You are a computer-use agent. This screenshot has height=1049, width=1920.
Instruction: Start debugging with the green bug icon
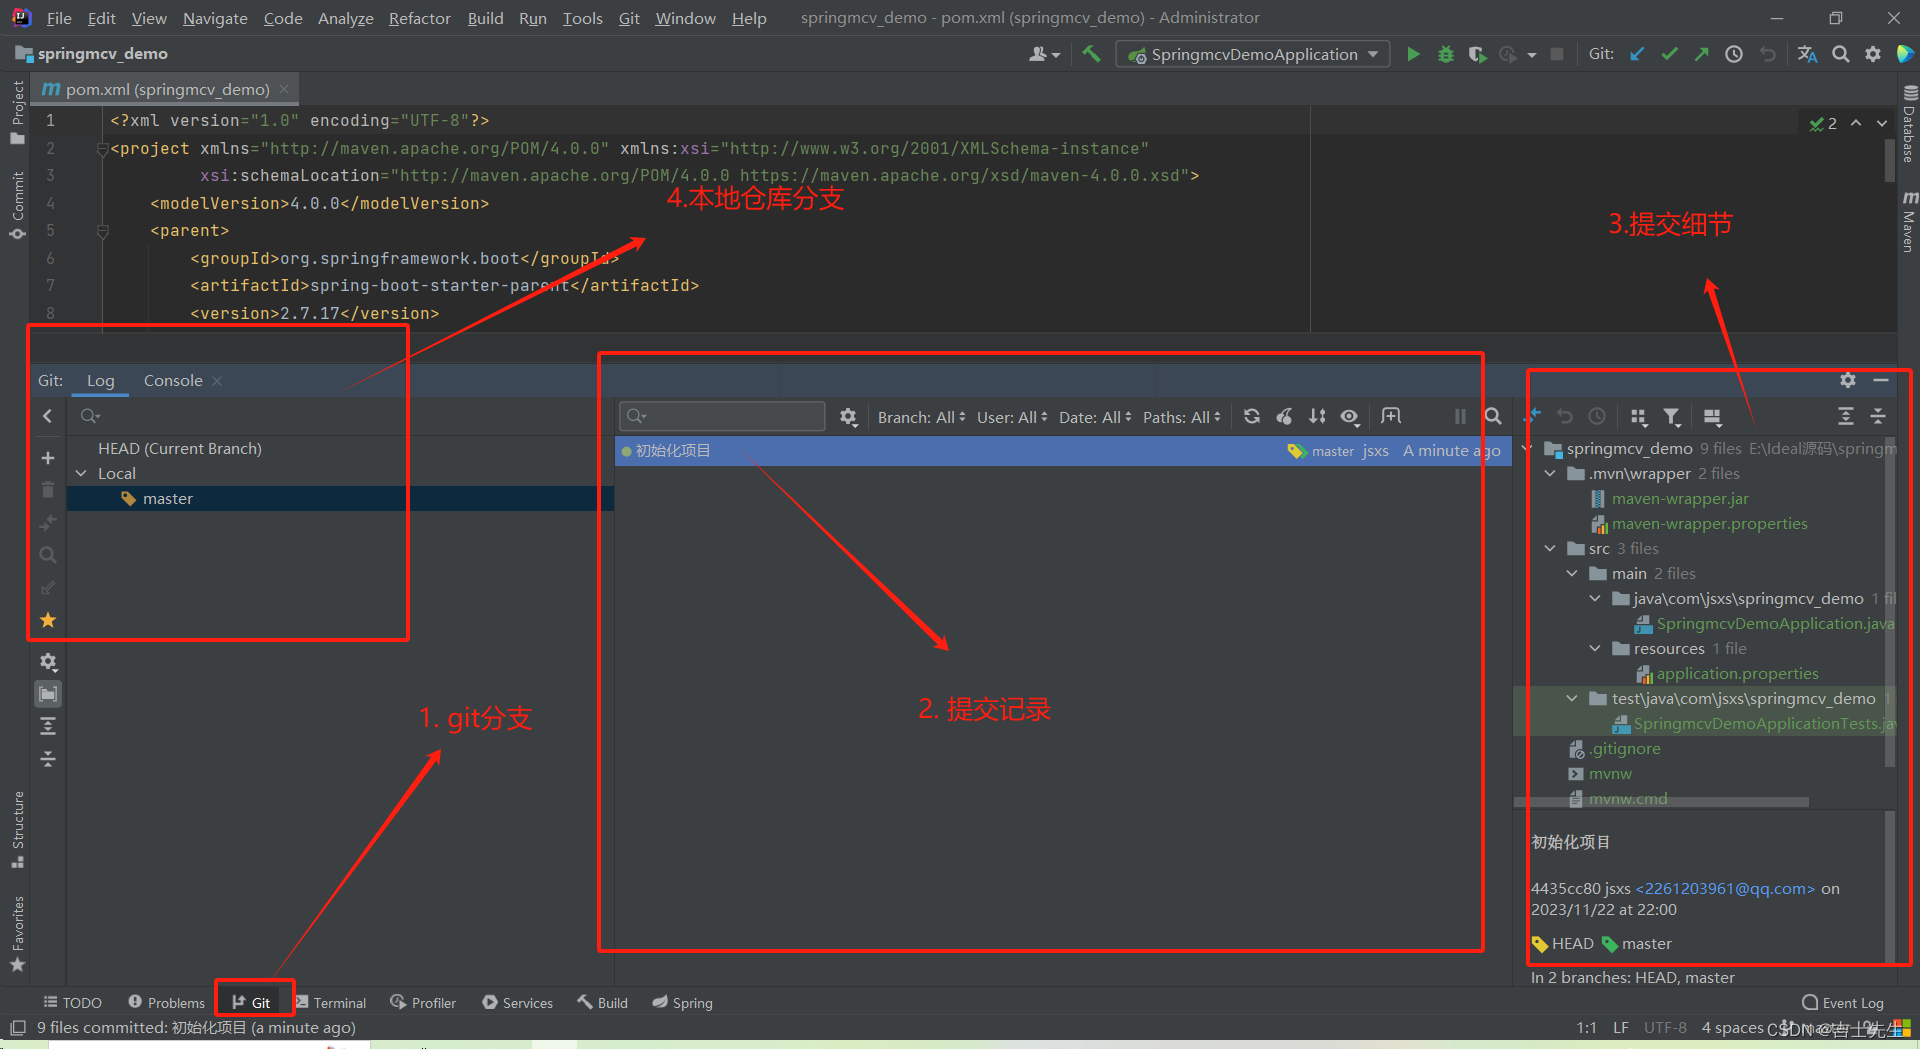click(1445, 54)
